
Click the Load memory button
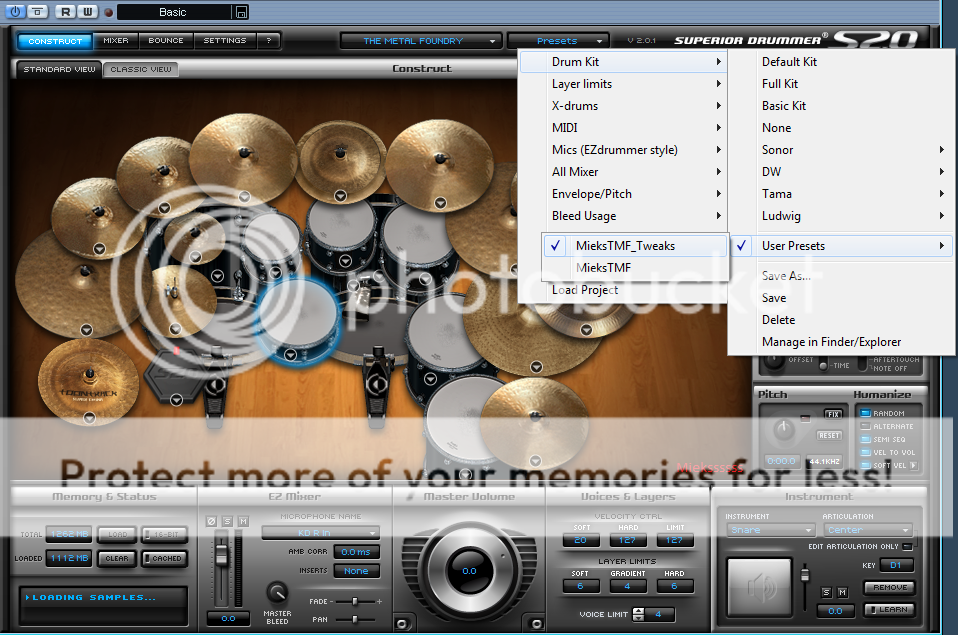[117, 535]
